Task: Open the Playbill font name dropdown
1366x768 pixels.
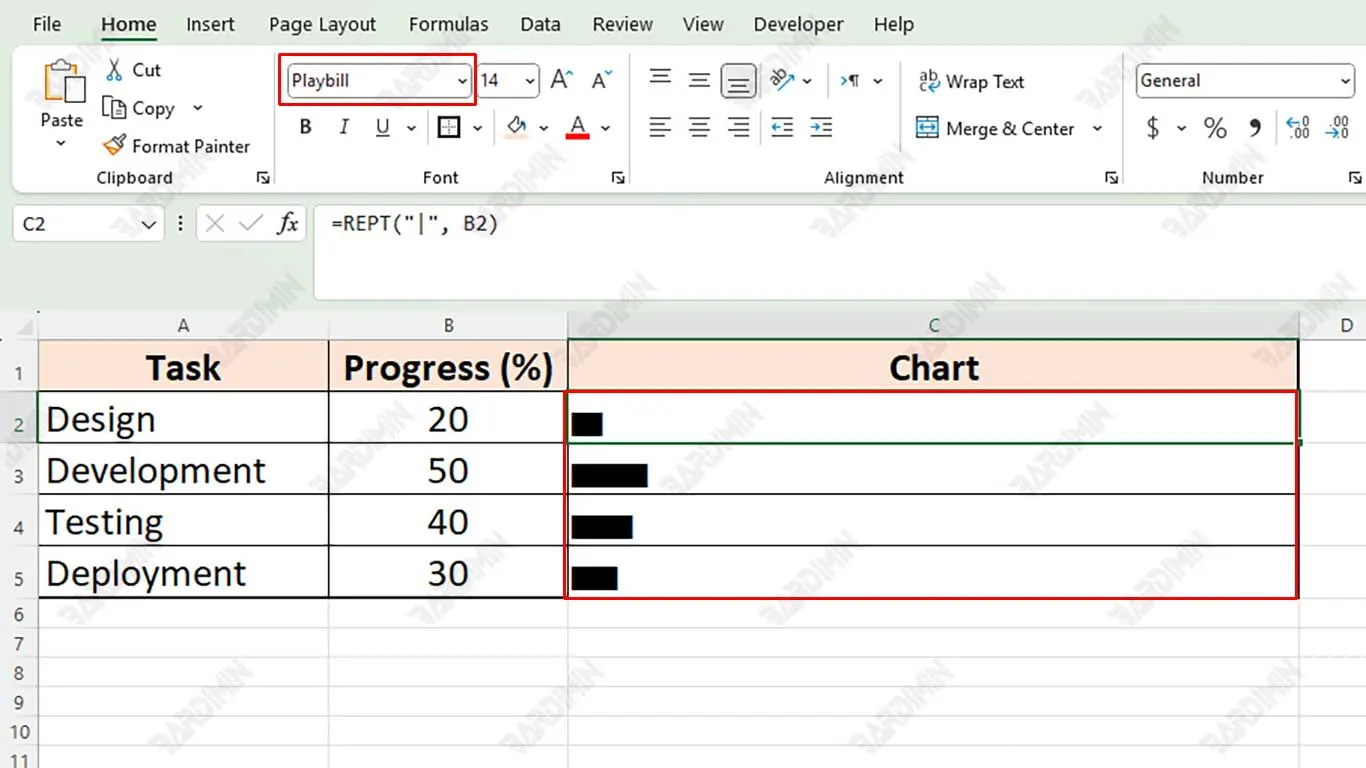Action: point(462,81)
